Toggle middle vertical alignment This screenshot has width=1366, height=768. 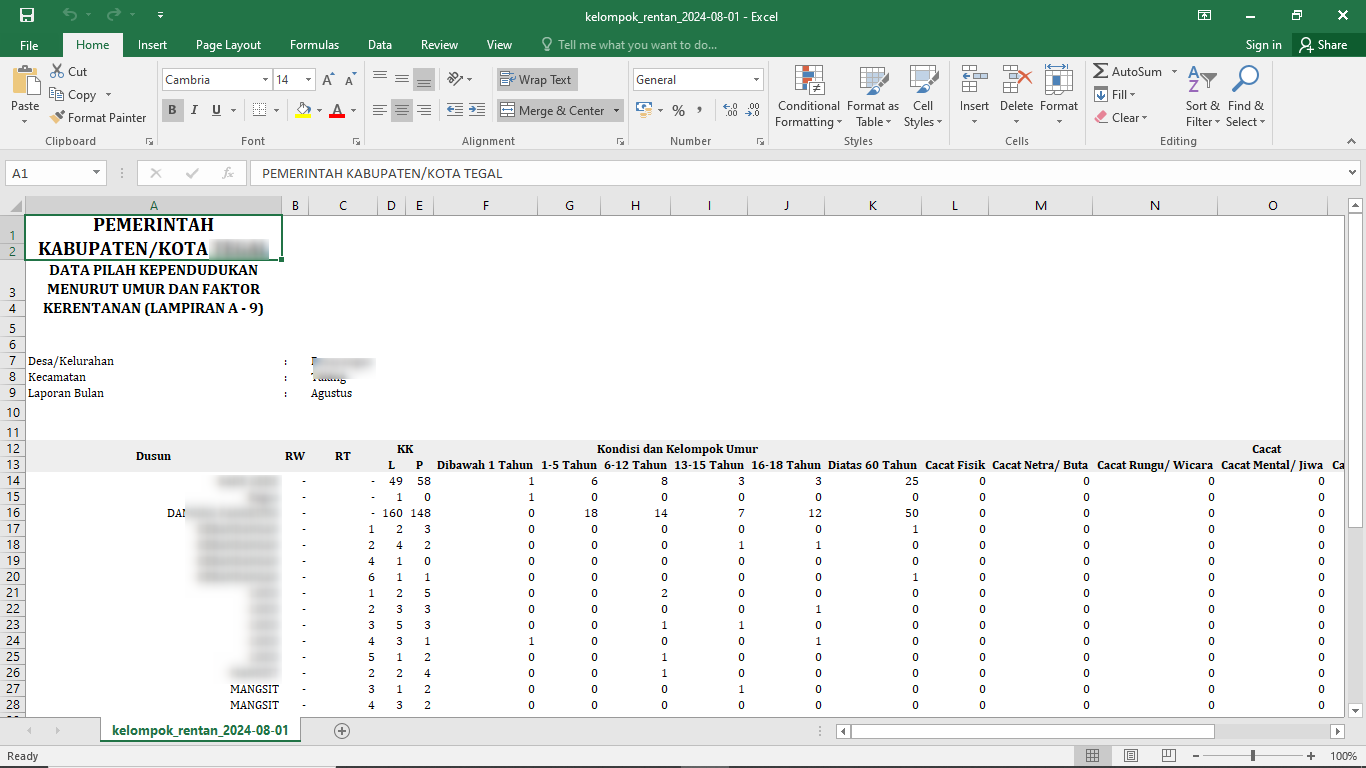[402, 79]
